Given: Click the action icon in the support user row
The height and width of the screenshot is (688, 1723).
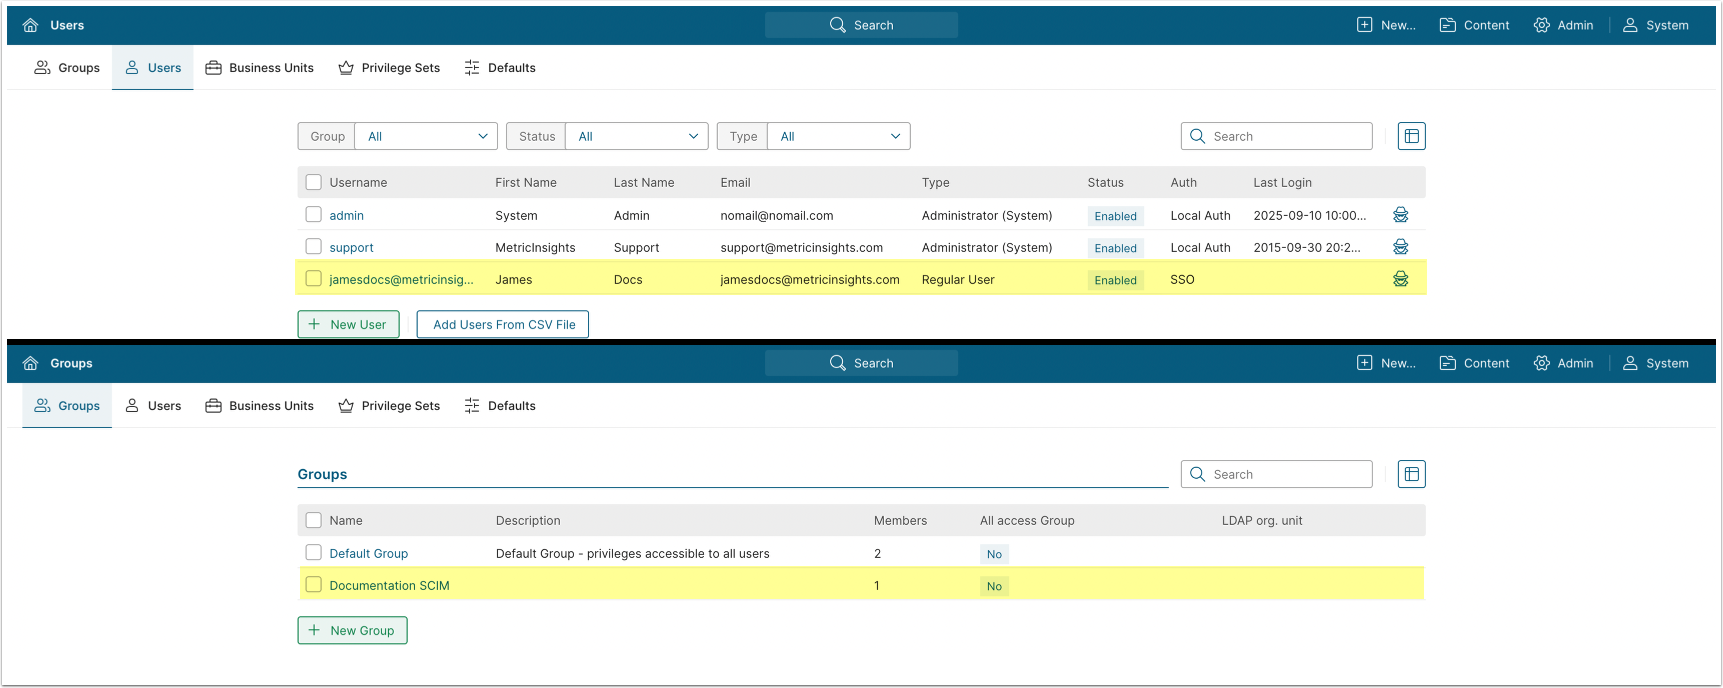Looking at the screenshot, I should [1400, 247].
